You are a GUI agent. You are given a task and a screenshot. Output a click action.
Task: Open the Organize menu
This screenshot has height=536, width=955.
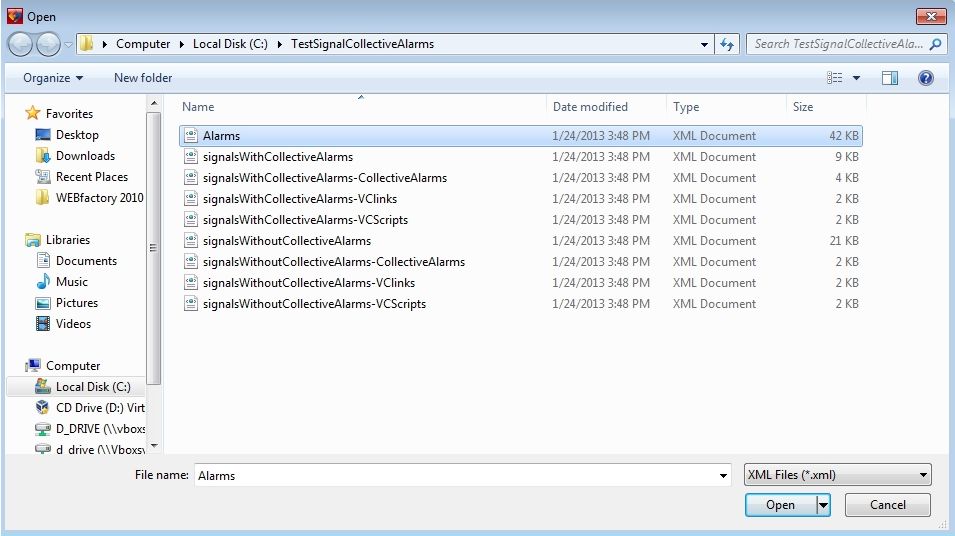pos(53,78)
